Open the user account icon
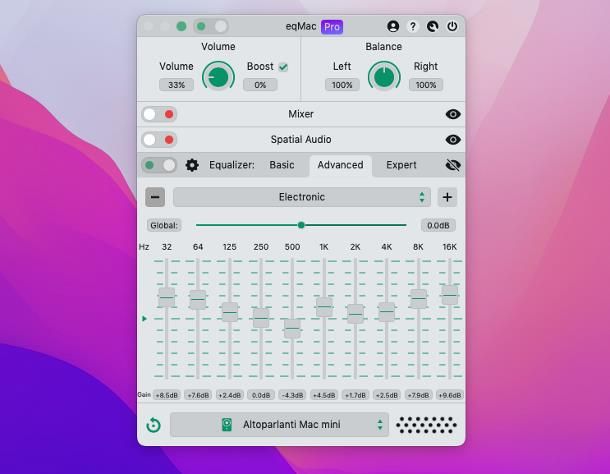This screenshot has width=610, height=474. [x=393, y=26]
